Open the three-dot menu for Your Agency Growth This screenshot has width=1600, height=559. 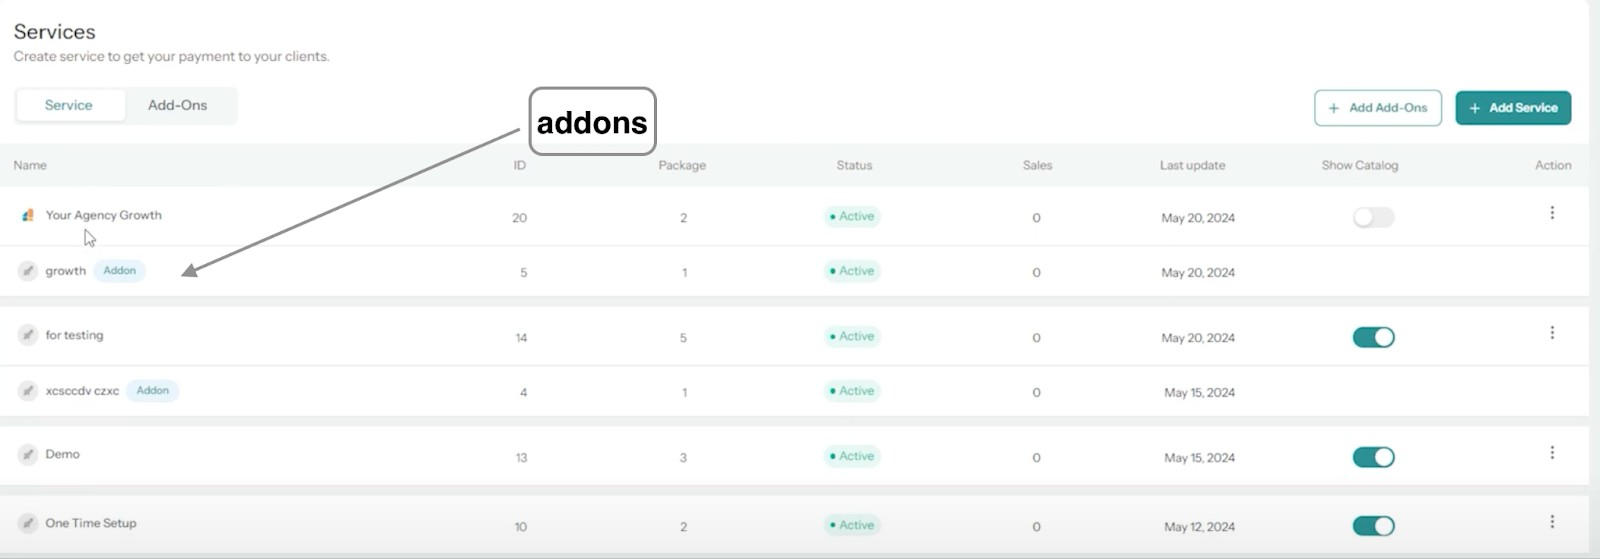point(1552,213)
